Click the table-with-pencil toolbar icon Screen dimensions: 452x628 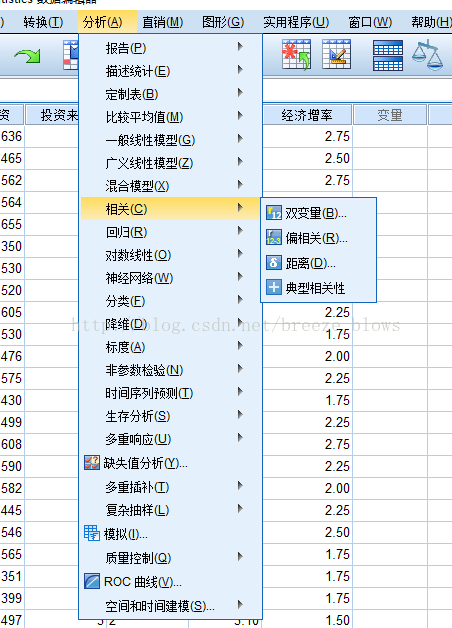point(336,54)
